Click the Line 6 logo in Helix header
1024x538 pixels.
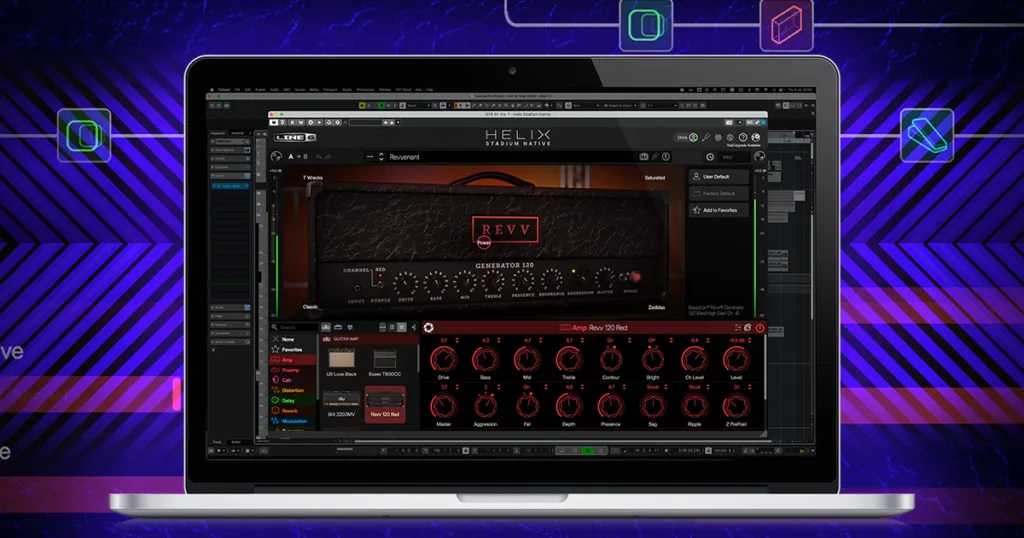click(x=295, y=138)
